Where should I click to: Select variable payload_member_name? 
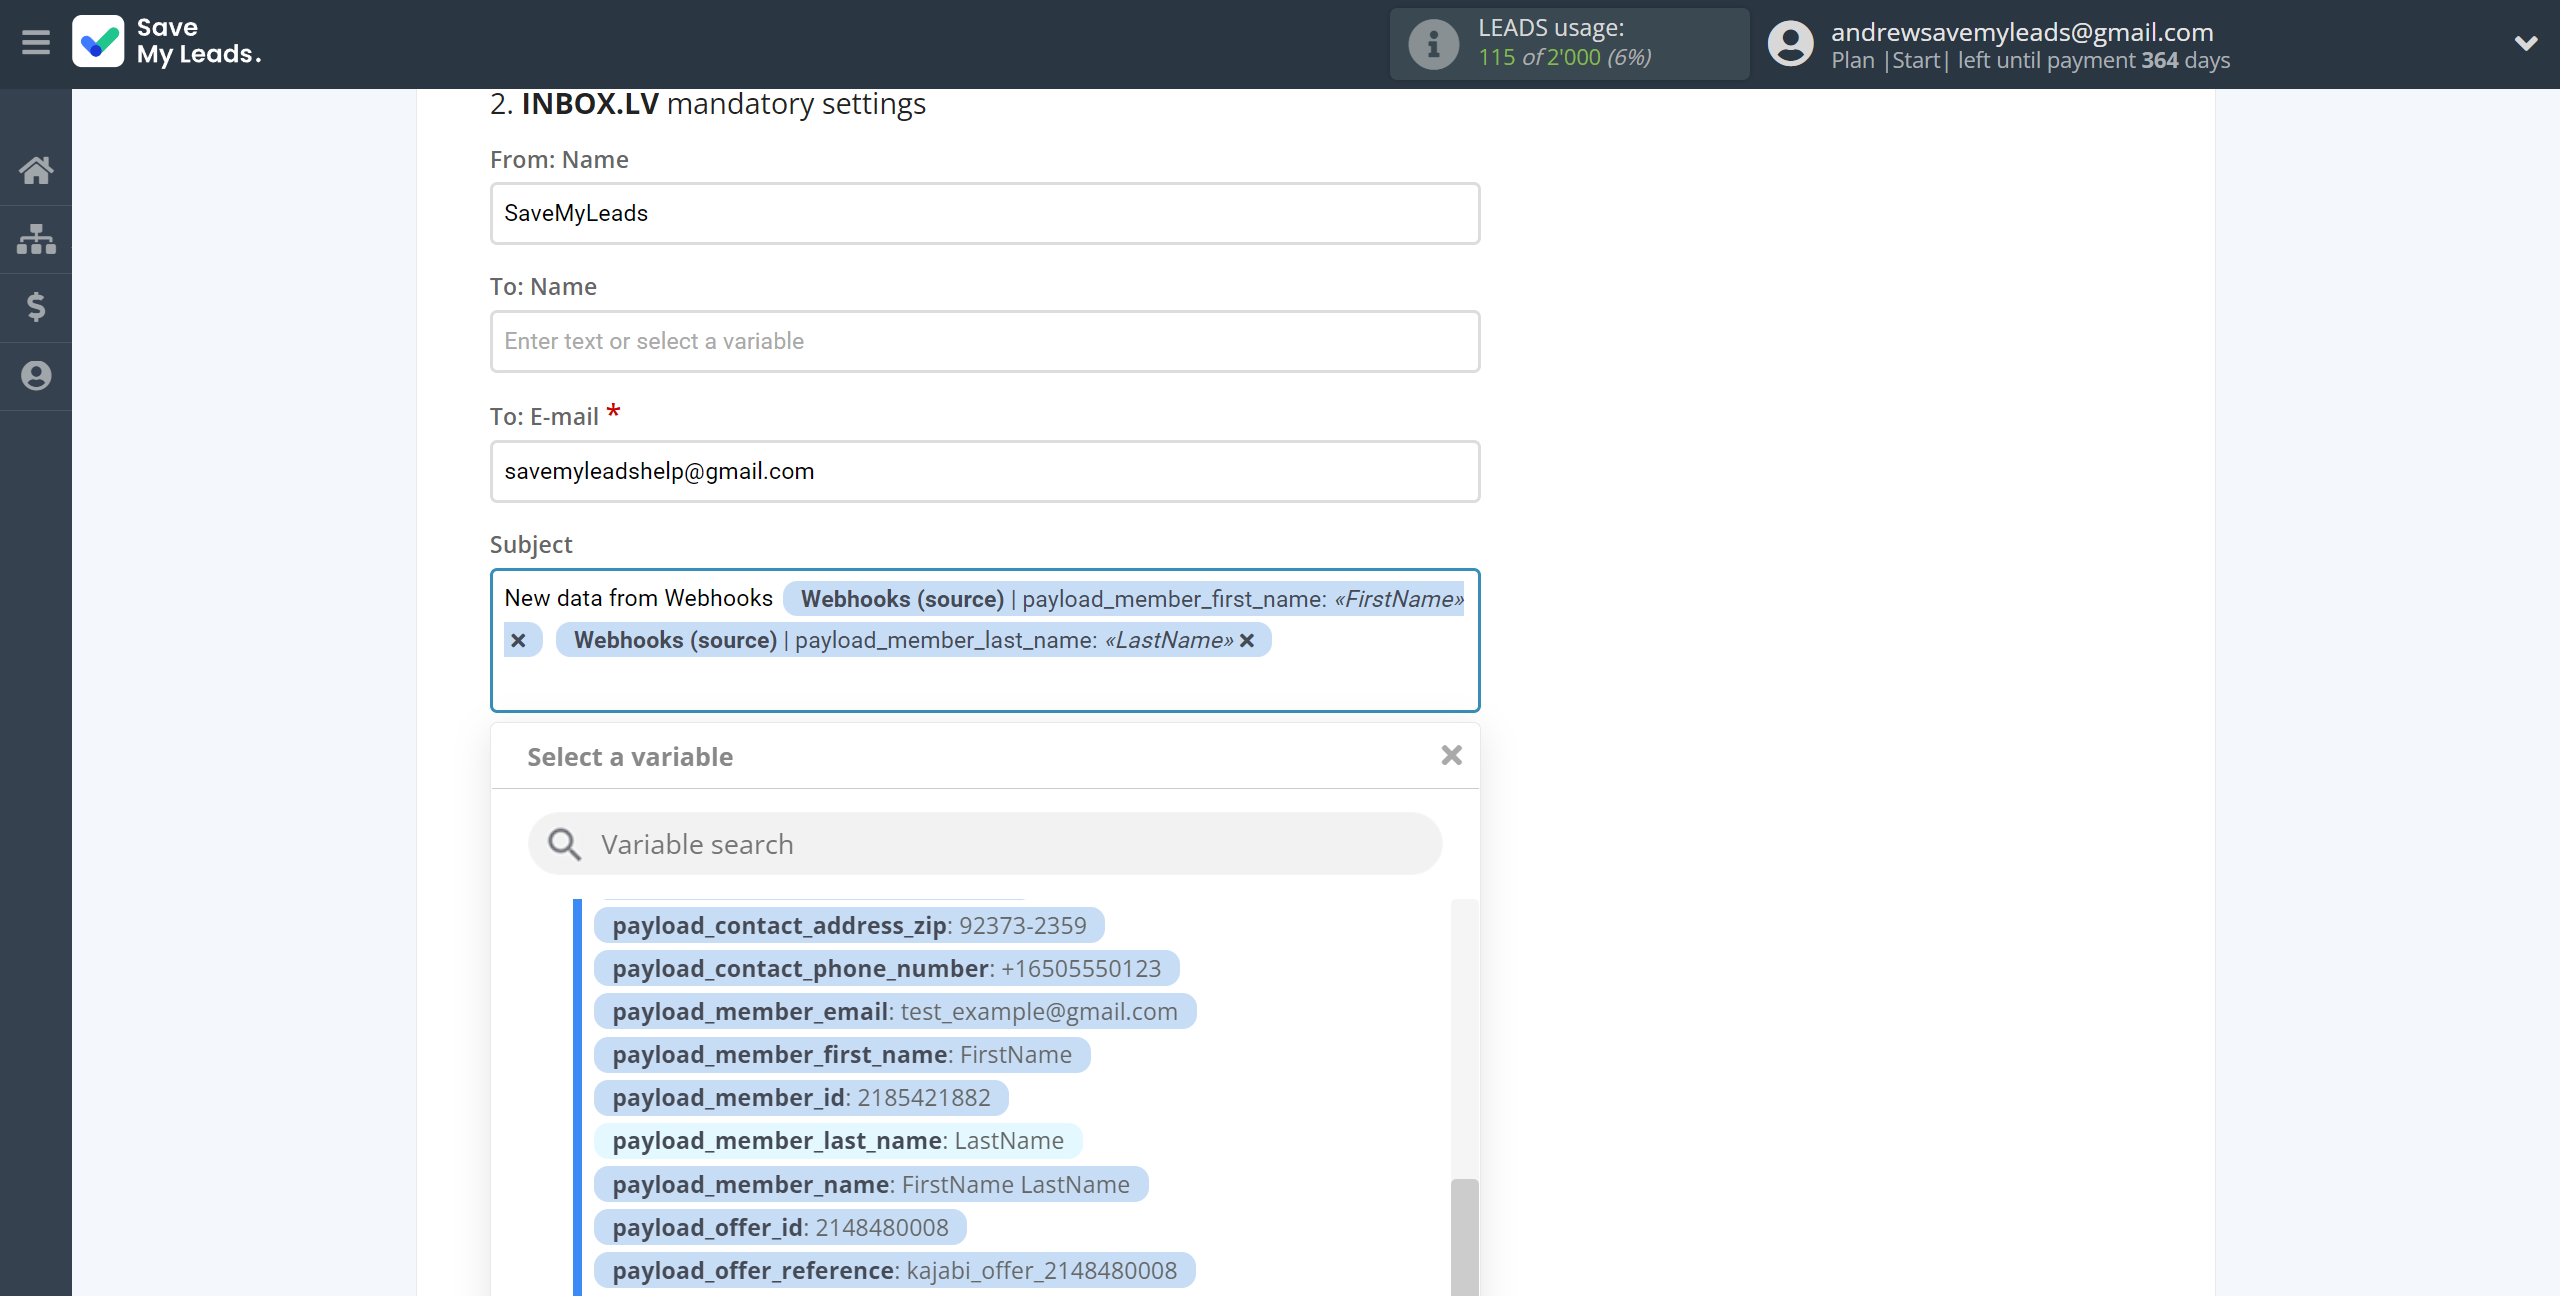coord(870,1184)
